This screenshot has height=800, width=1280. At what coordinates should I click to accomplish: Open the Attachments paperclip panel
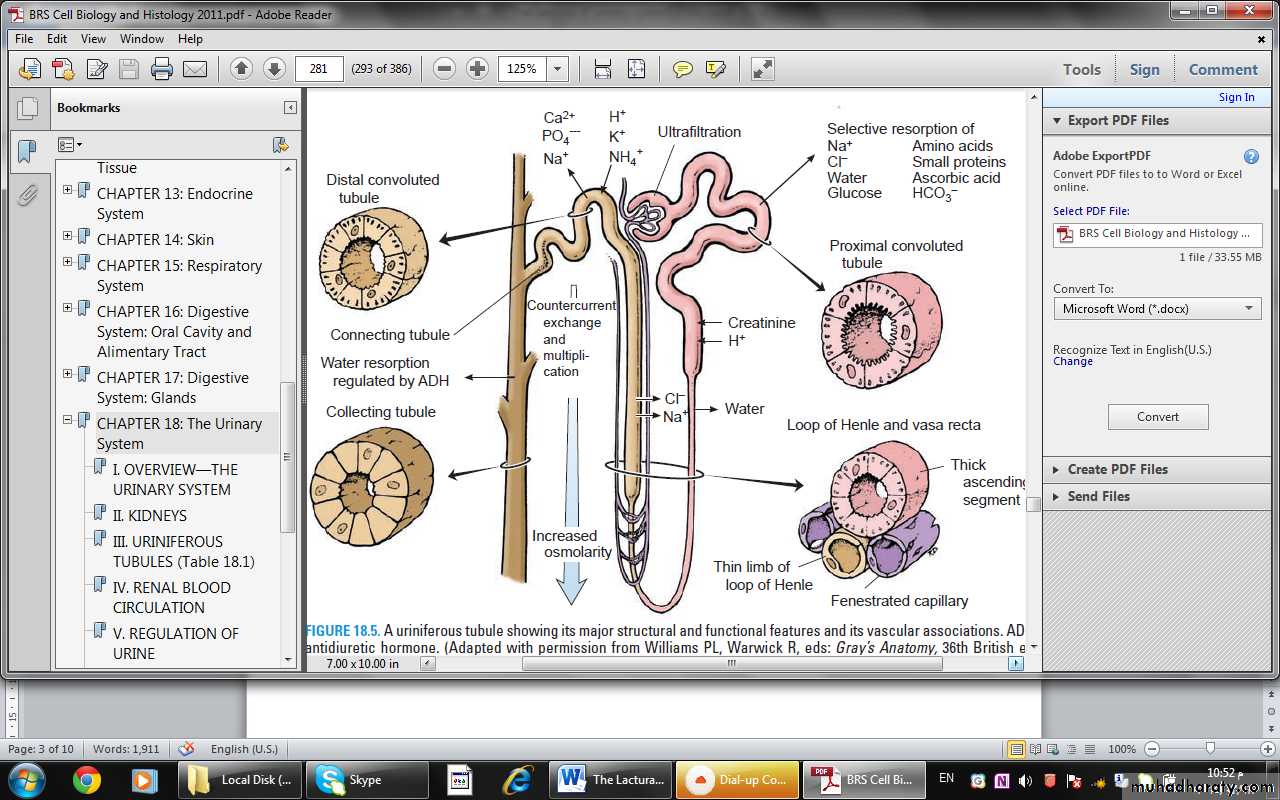pyautogui.click(x=28, y=194)
